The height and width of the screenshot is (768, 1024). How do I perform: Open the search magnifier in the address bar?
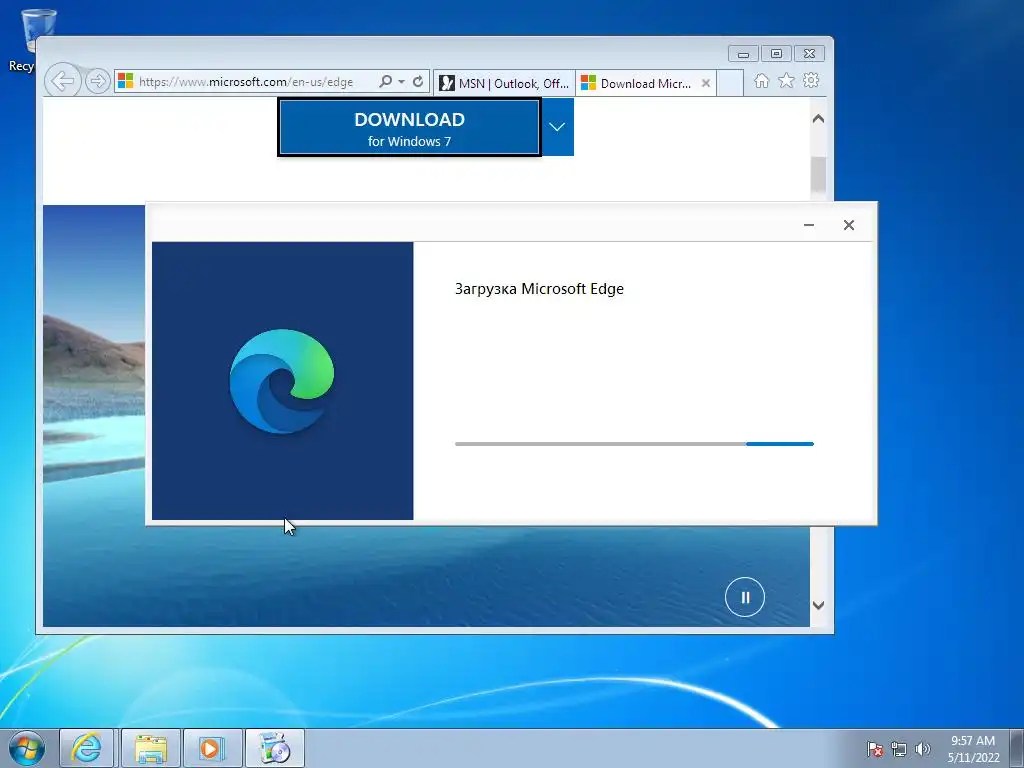[x=385, y=81]
